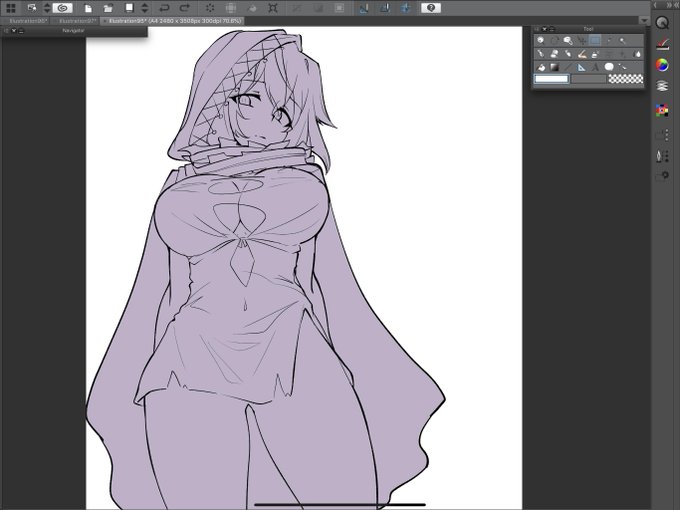Select the Figure line tool
Viewport: 680px width, 510px height.
coord(568,67)
